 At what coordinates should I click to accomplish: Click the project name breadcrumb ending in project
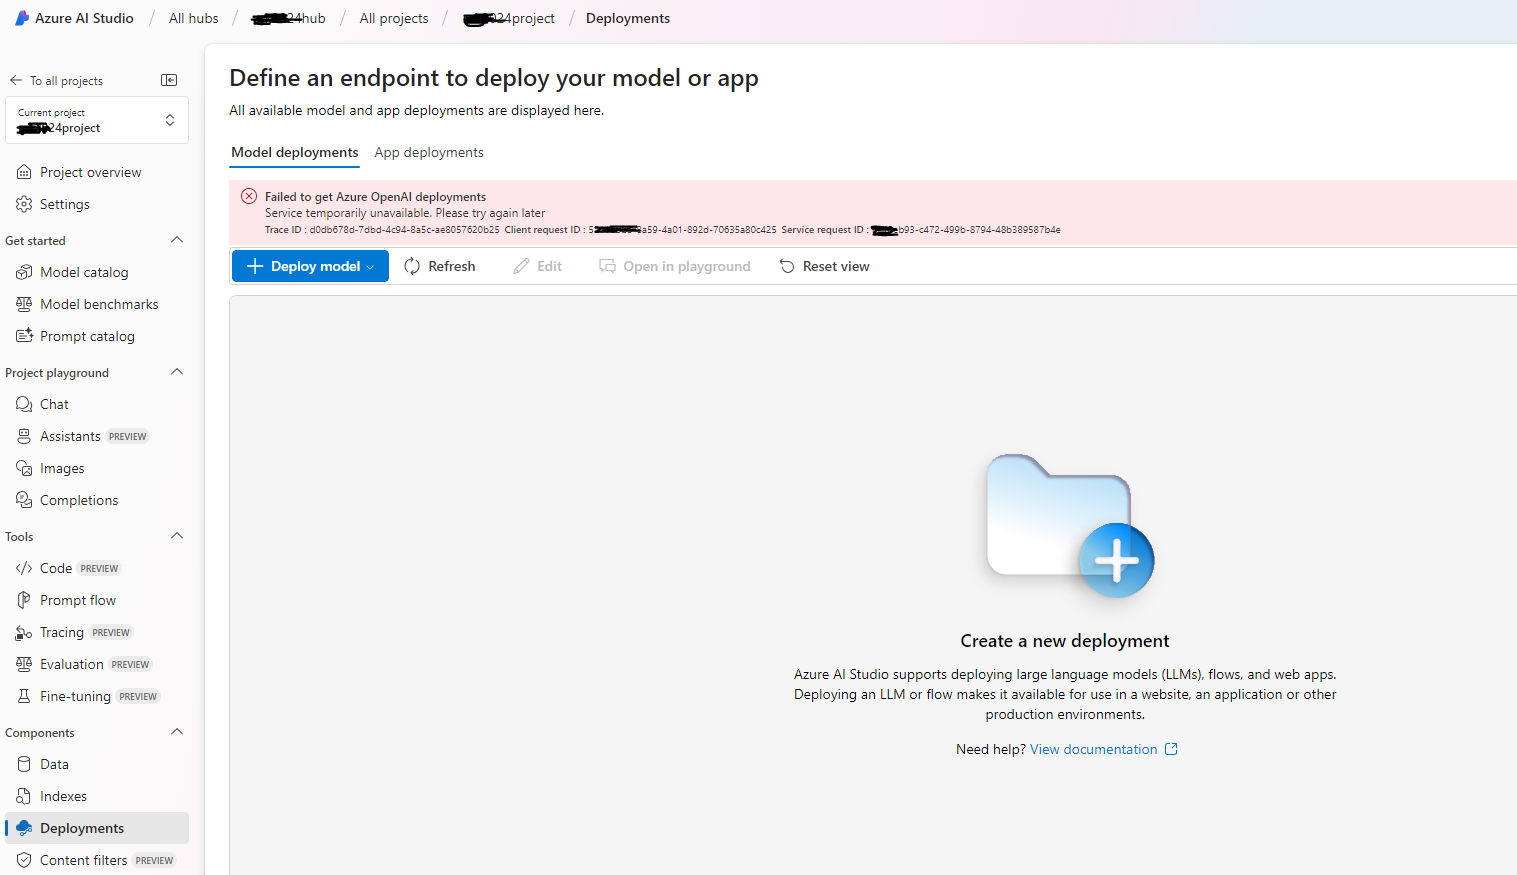pos(509,18)
